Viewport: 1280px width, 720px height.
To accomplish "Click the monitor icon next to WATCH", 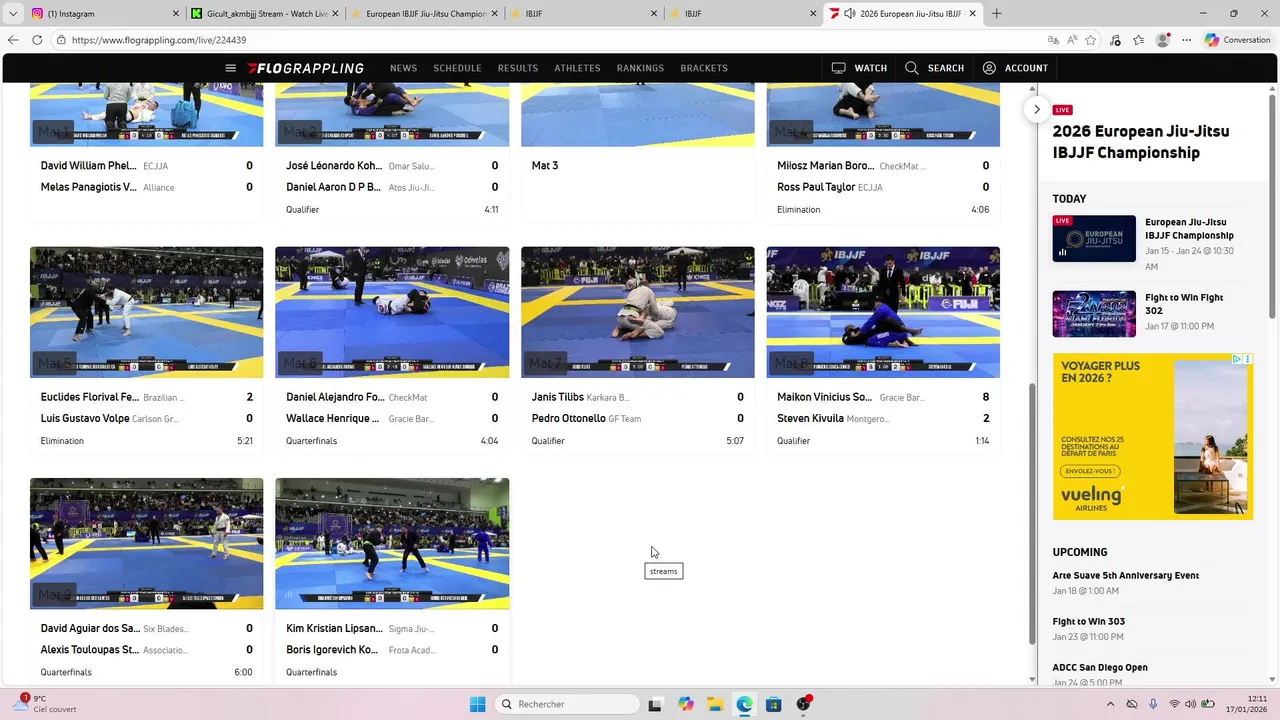I will (839, 68).
